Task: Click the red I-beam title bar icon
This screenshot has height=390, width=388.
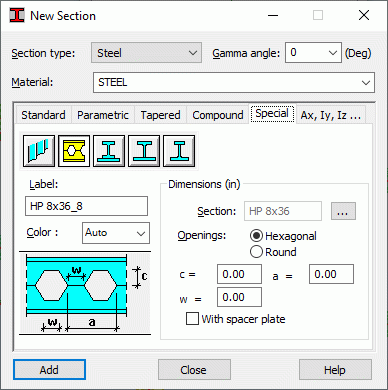Action: click(x=17, y=15)
